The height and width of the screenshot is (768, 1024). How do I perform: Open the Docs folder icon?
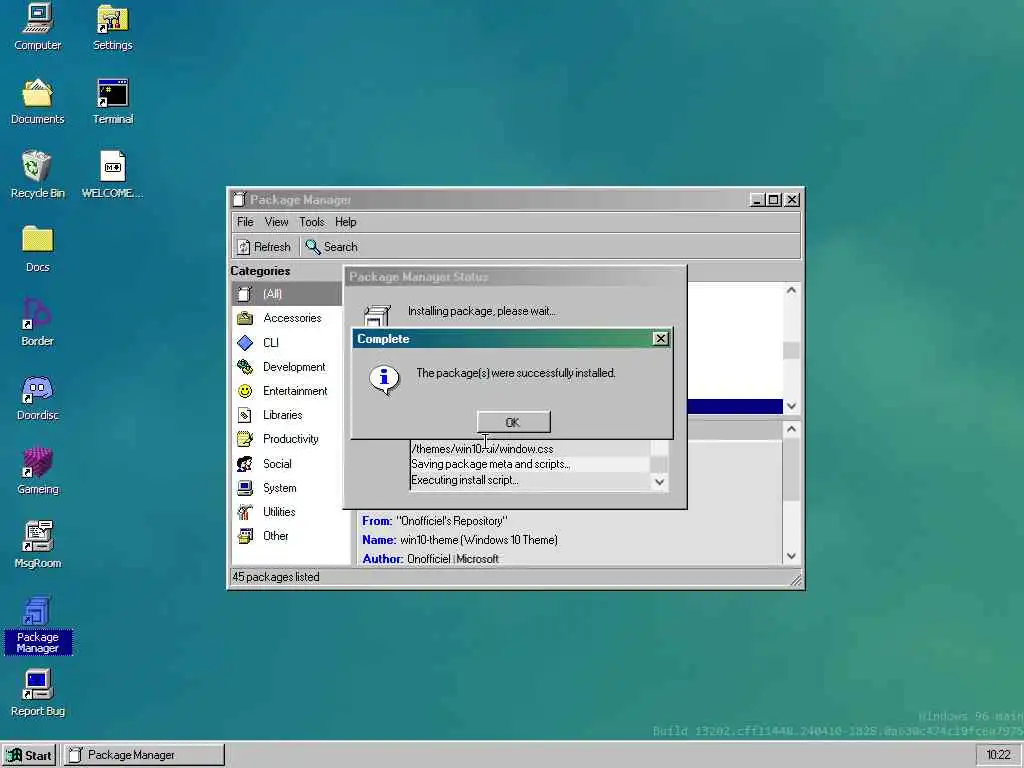37,249
